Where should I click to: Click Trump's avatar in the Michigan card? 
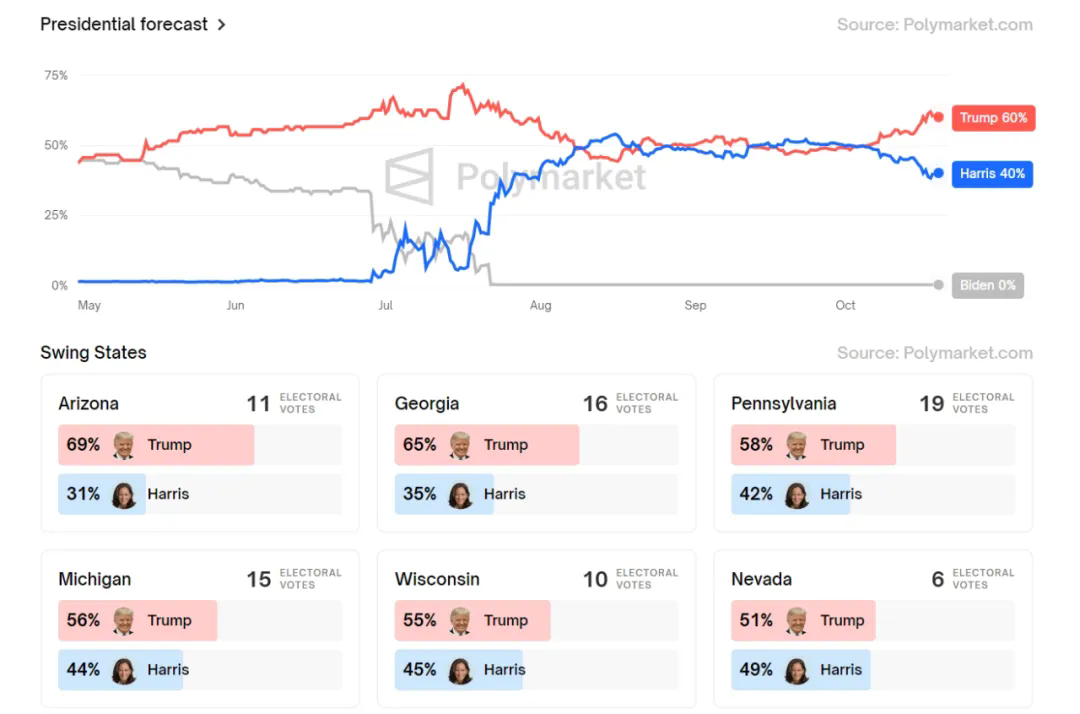(x=124, y=621)
